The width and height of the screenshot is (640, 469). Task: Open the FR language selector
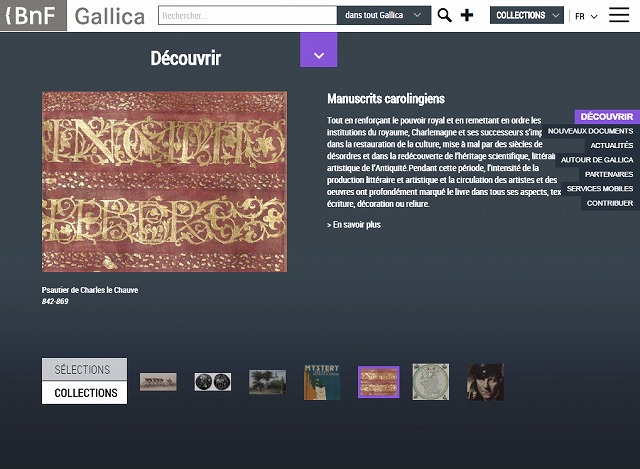(x=586, y=16)
